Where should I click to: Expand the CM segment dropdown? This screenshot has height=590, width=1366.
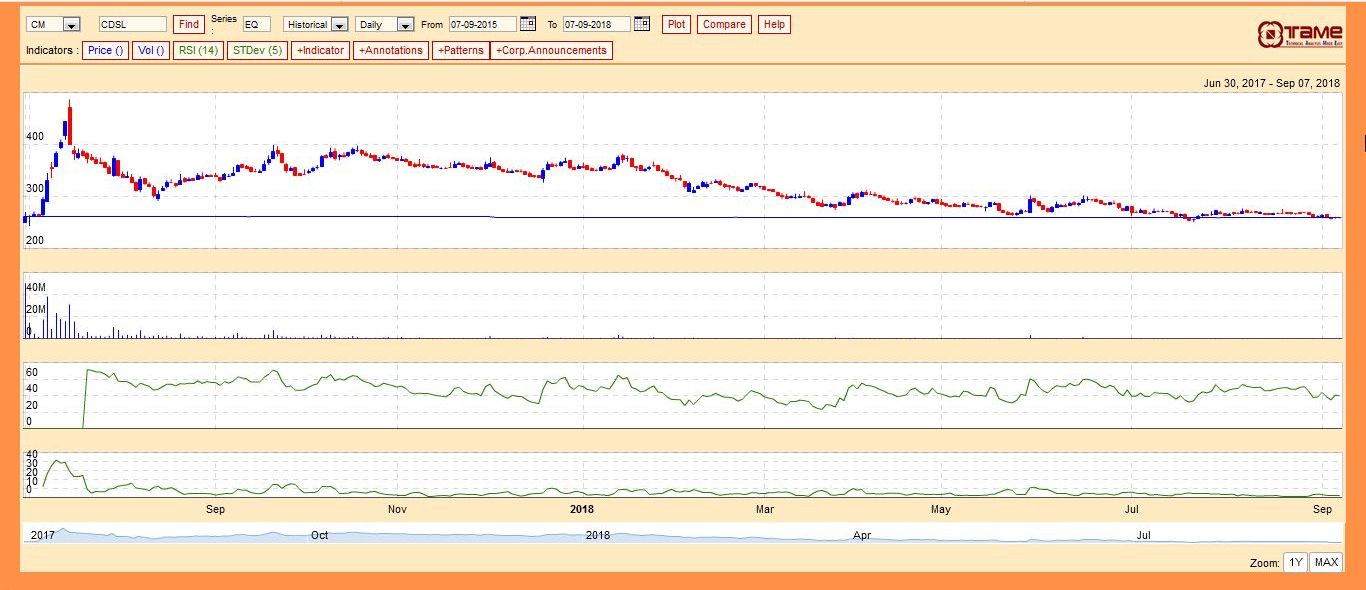[x=71, y=25]
